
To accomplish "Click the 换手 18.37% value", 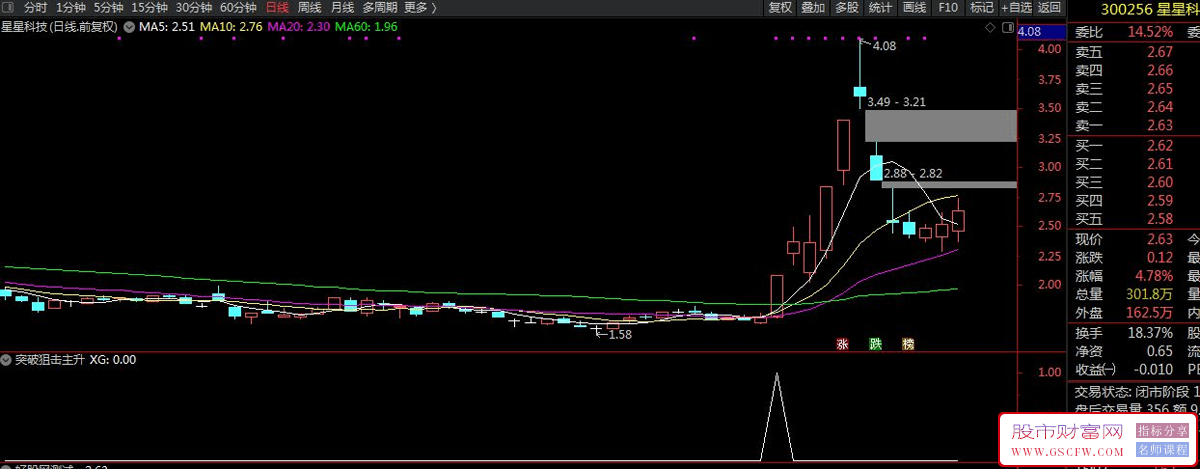I will [1150, 332].
